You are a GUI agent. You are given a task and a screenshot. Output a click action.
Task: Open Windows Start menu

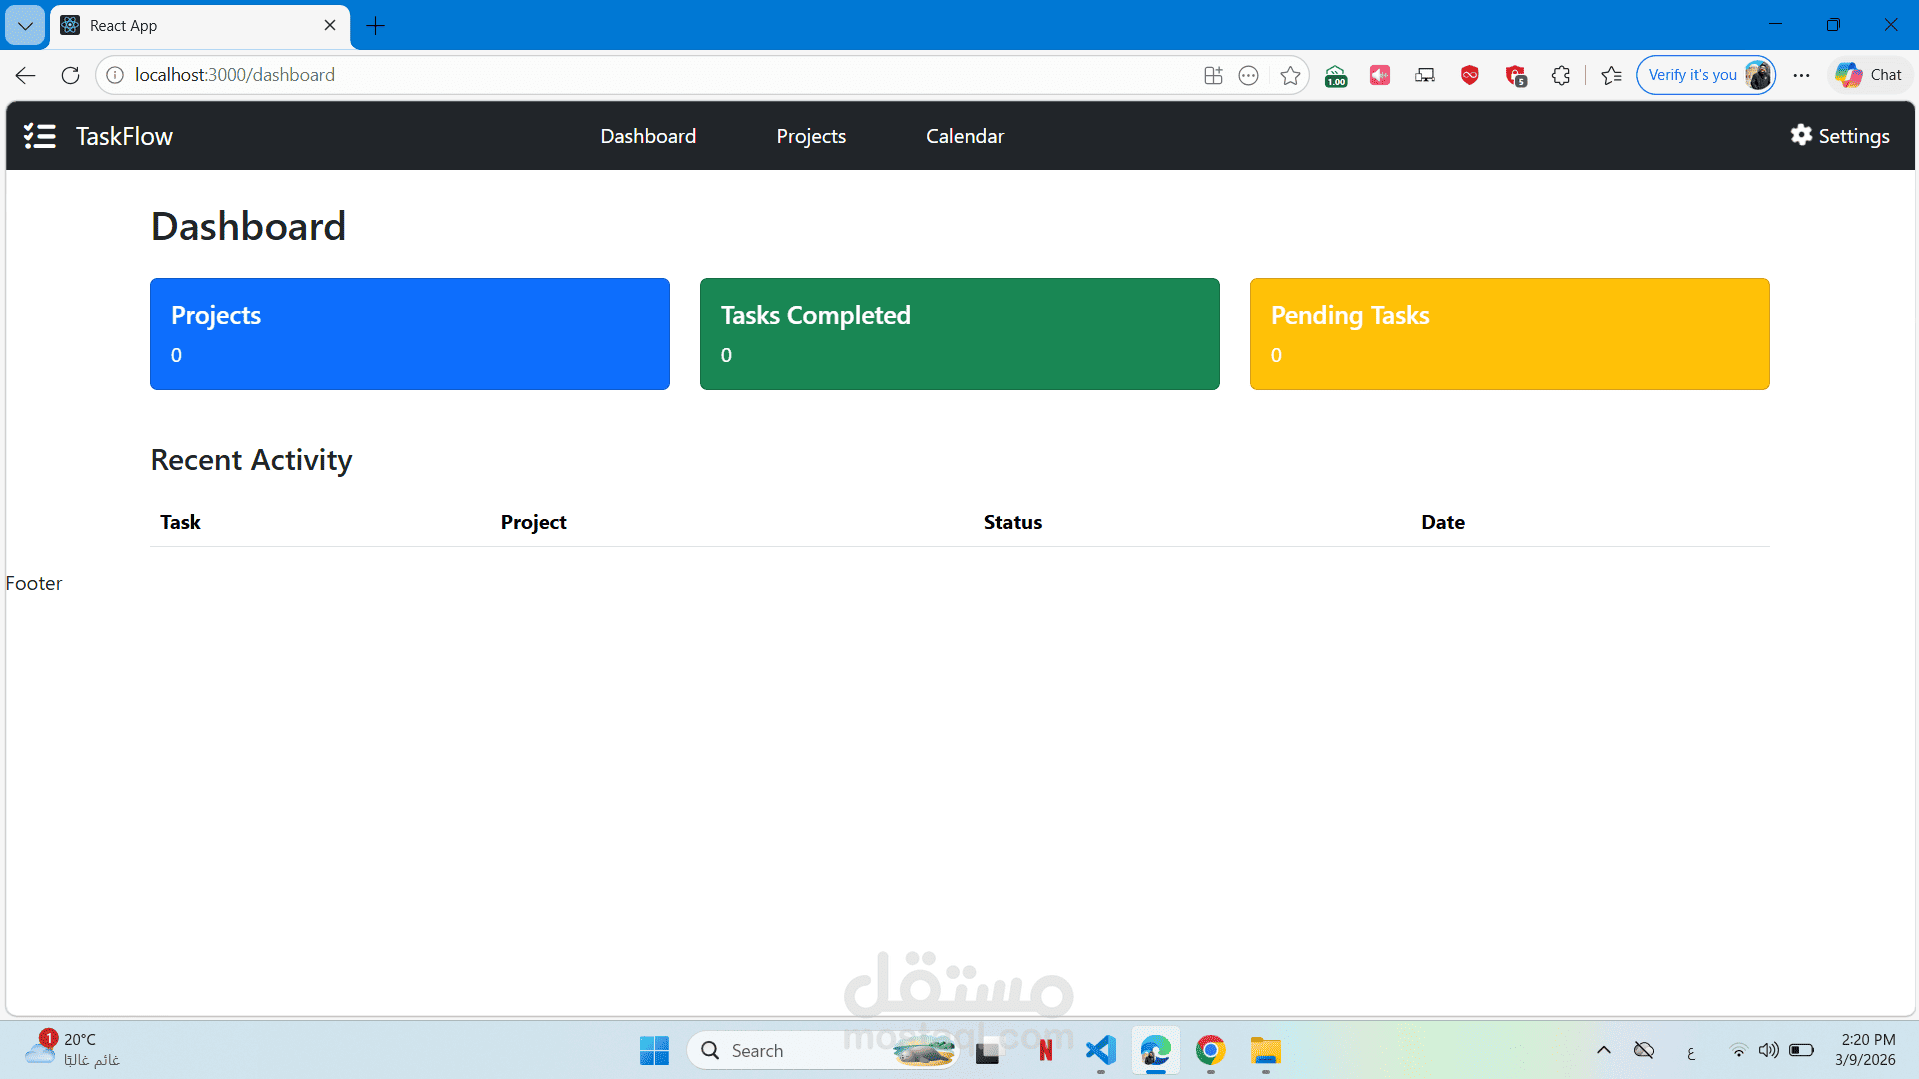point(654,1050)
